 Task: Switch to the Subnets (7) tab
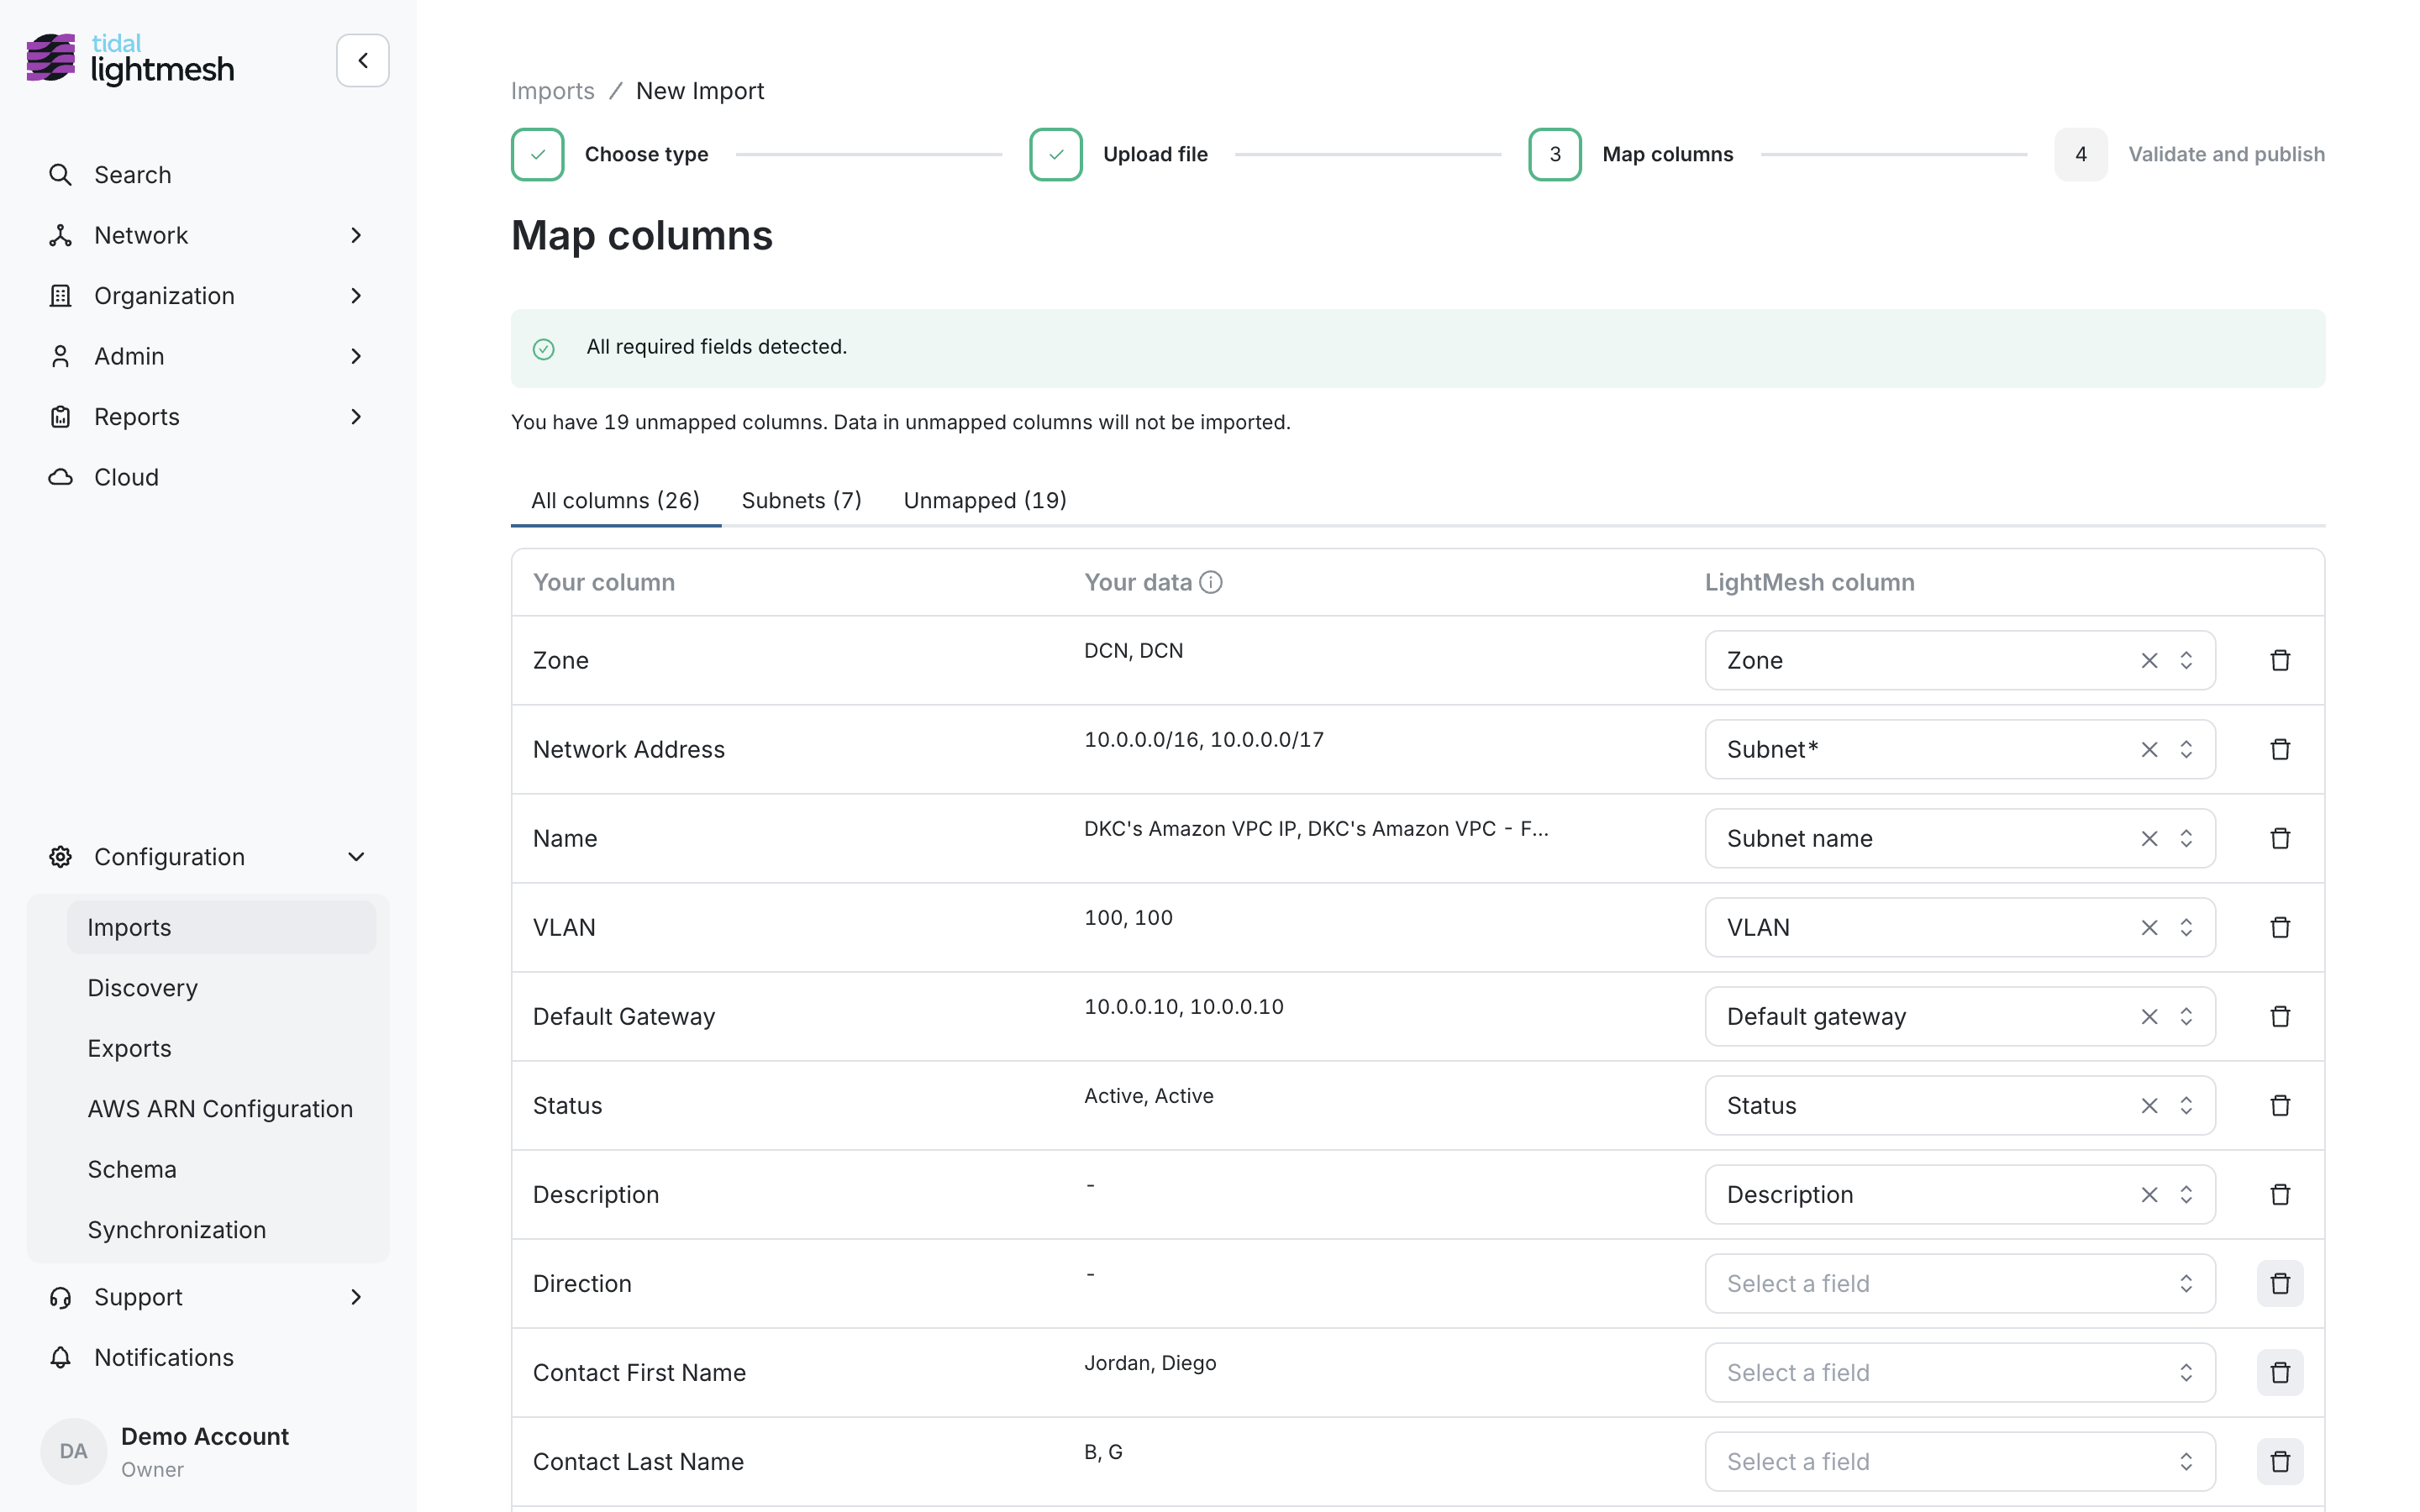pyautogui.click(x=801, y=500)
